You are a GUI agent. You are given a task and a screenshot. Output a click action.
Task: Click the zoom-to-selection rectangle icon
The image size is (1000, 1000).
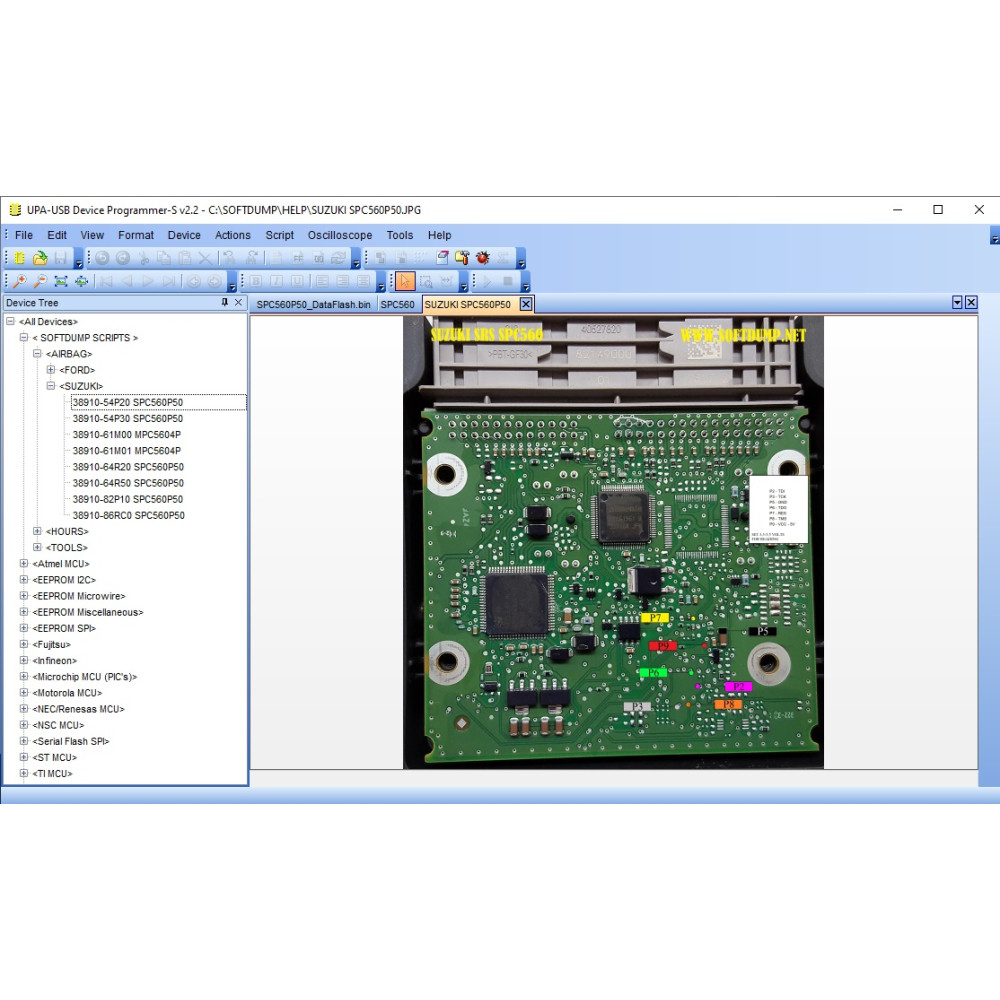pyautogui.click(x=426, y=281)
